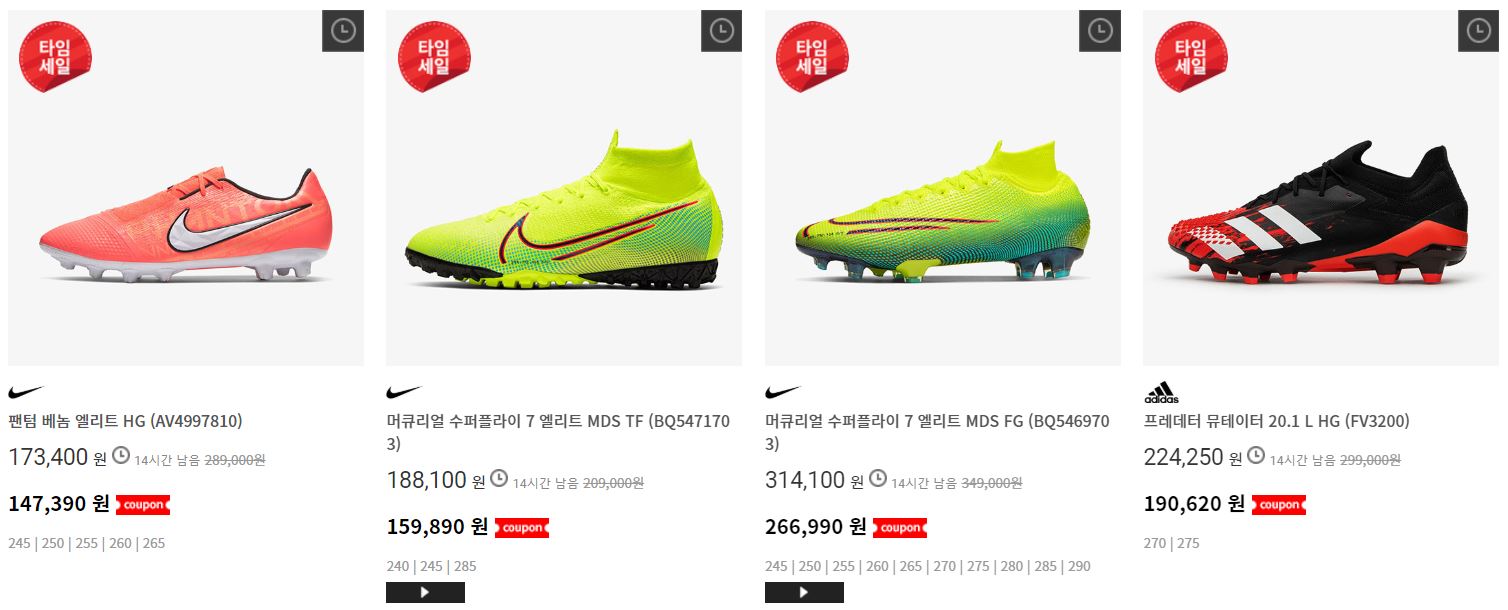Click the 타임세일 badge on Adidas Predator shoe
Image resolution: width=1508 pixels, height=610 pixels.
coord(1190,56)
